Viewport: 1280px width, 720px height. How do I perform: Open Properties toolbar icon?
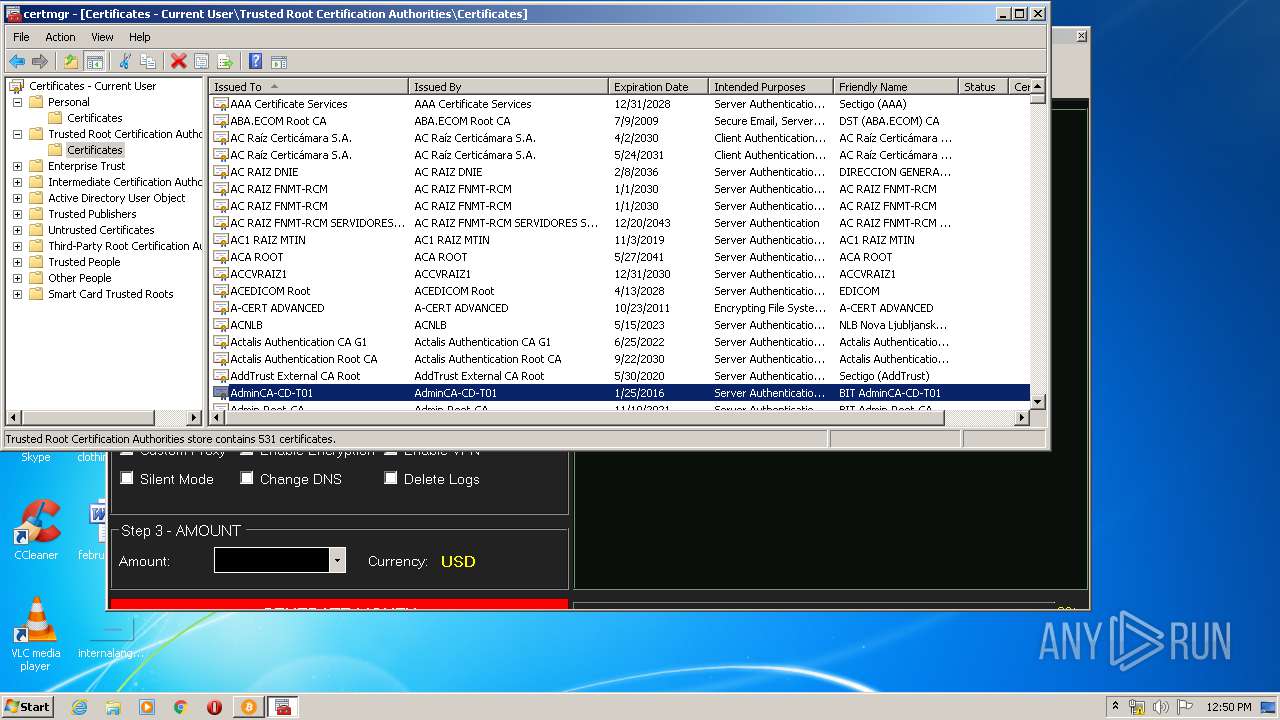click(202, 61)
